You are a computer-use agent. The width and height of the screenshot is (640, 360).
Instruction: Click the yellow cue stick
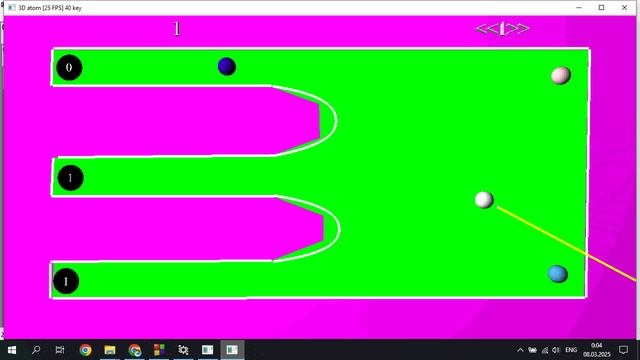click(x=566, y=244)
